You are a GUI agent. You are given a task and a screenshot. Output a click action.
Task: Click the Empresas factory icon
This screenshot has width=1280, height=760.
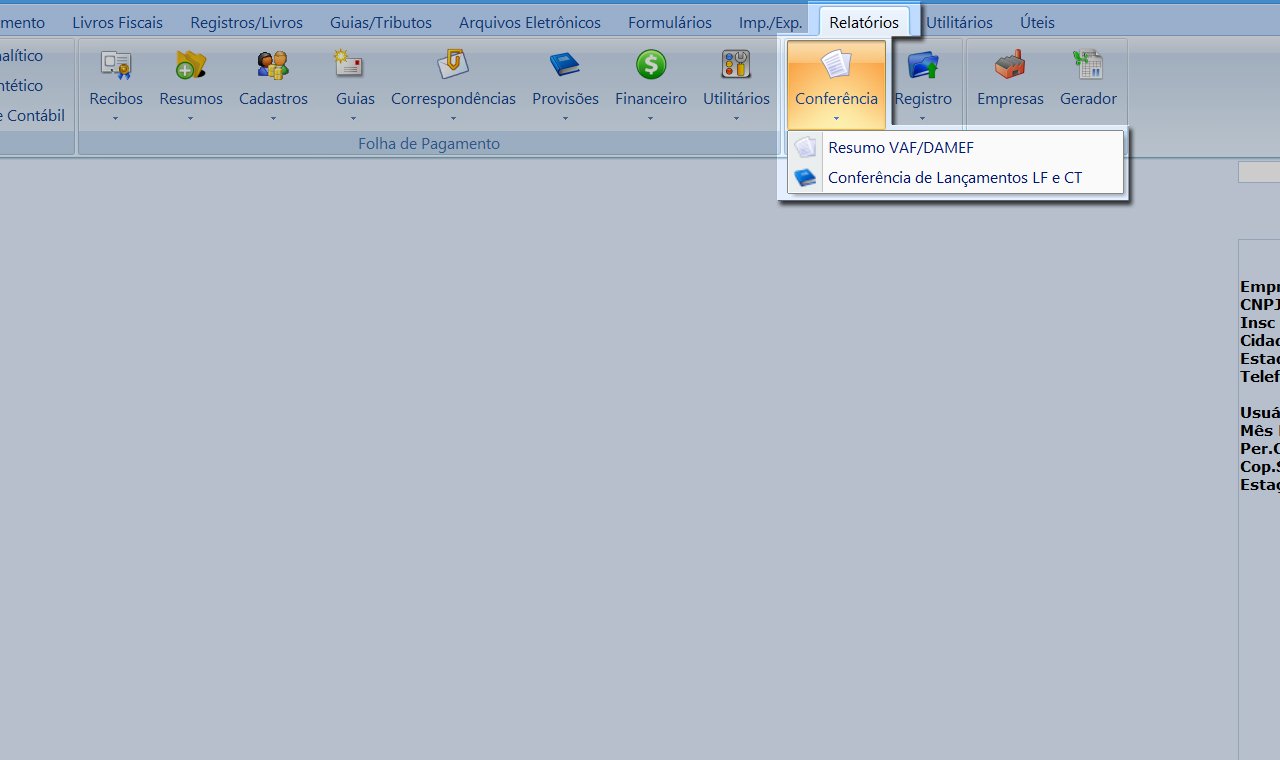click(1010, 66)
